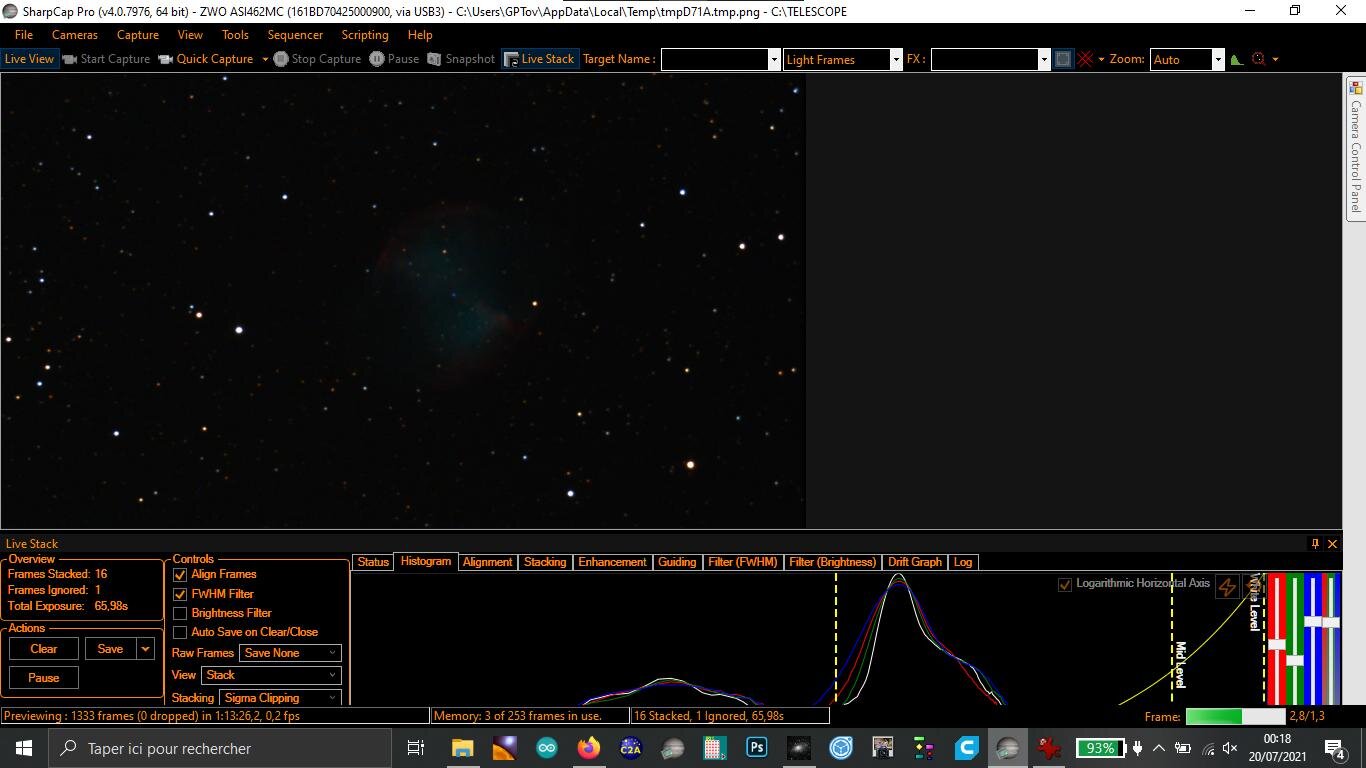The image size is (1366, 768).
Task: Open the Filter (Brightness) tab
Action: (832, 562)
